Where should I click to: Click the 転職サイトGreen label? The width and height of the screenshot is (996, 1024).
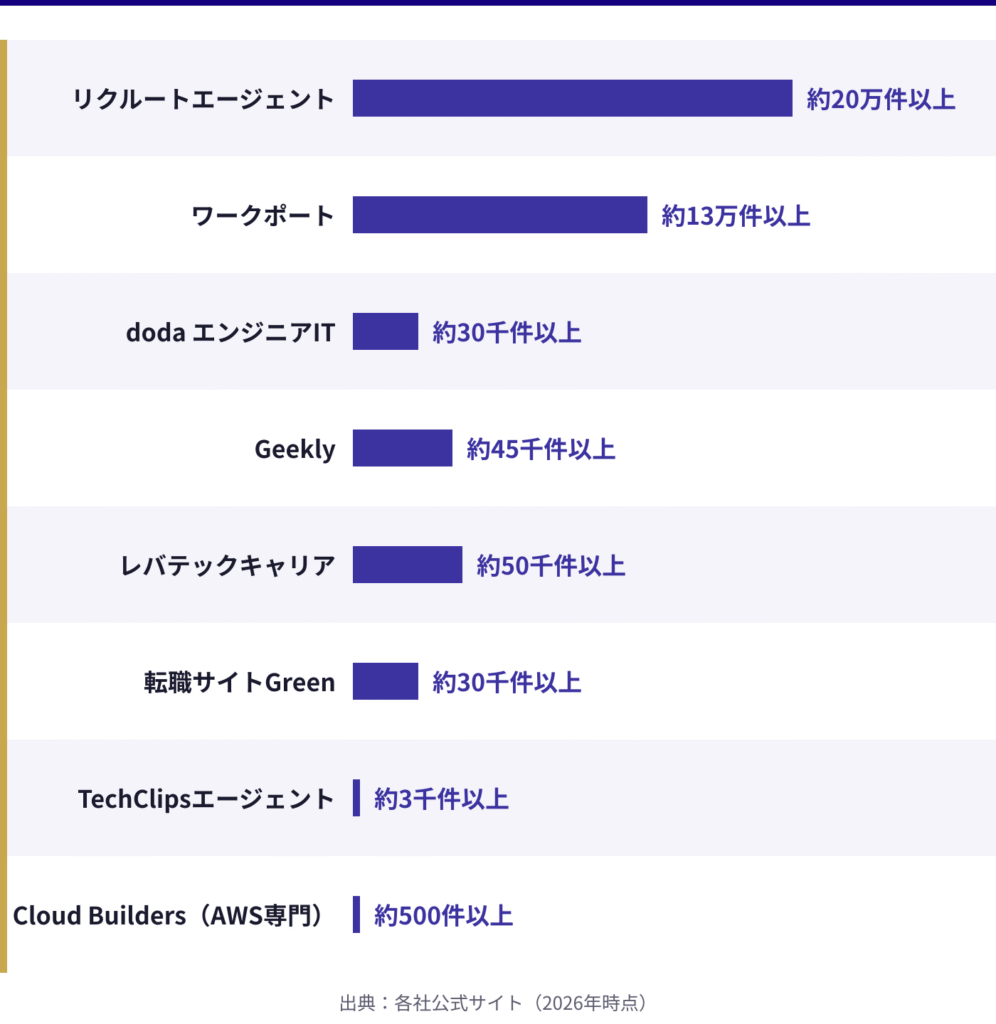point(239,682)
